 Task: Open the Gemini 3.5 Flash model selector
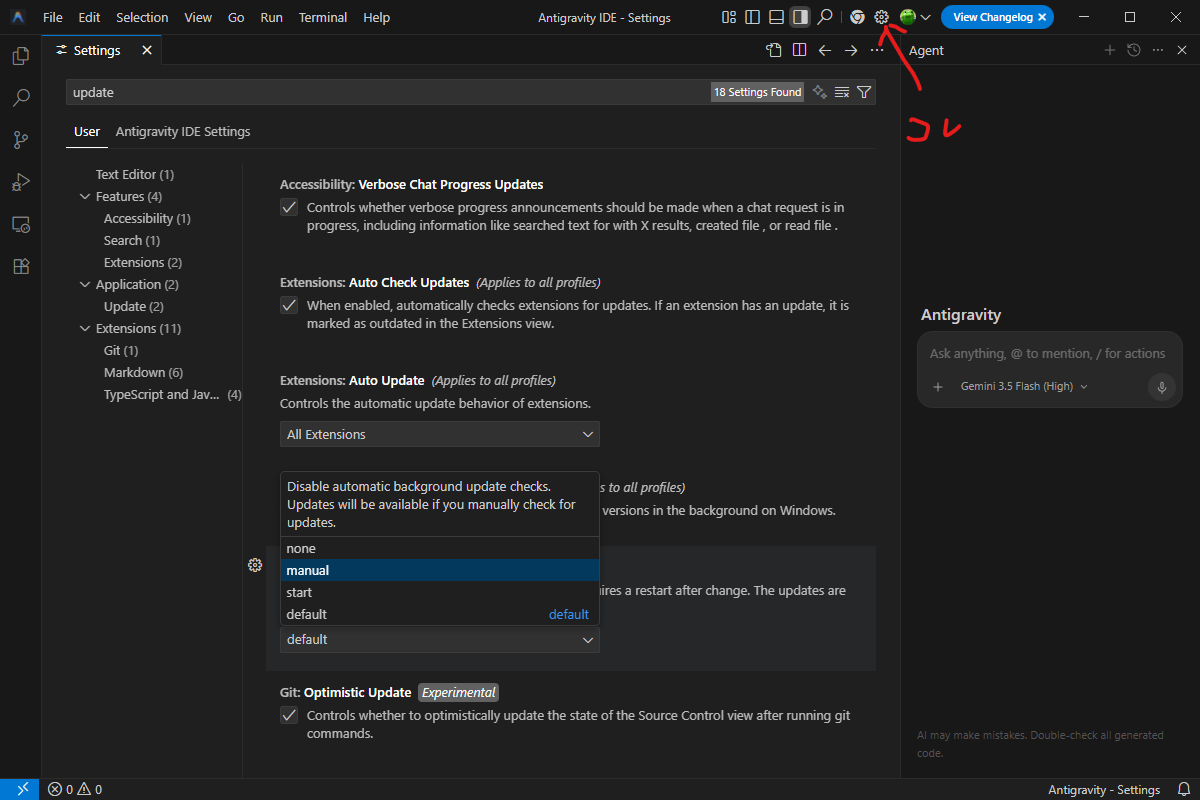point(1024,387)
